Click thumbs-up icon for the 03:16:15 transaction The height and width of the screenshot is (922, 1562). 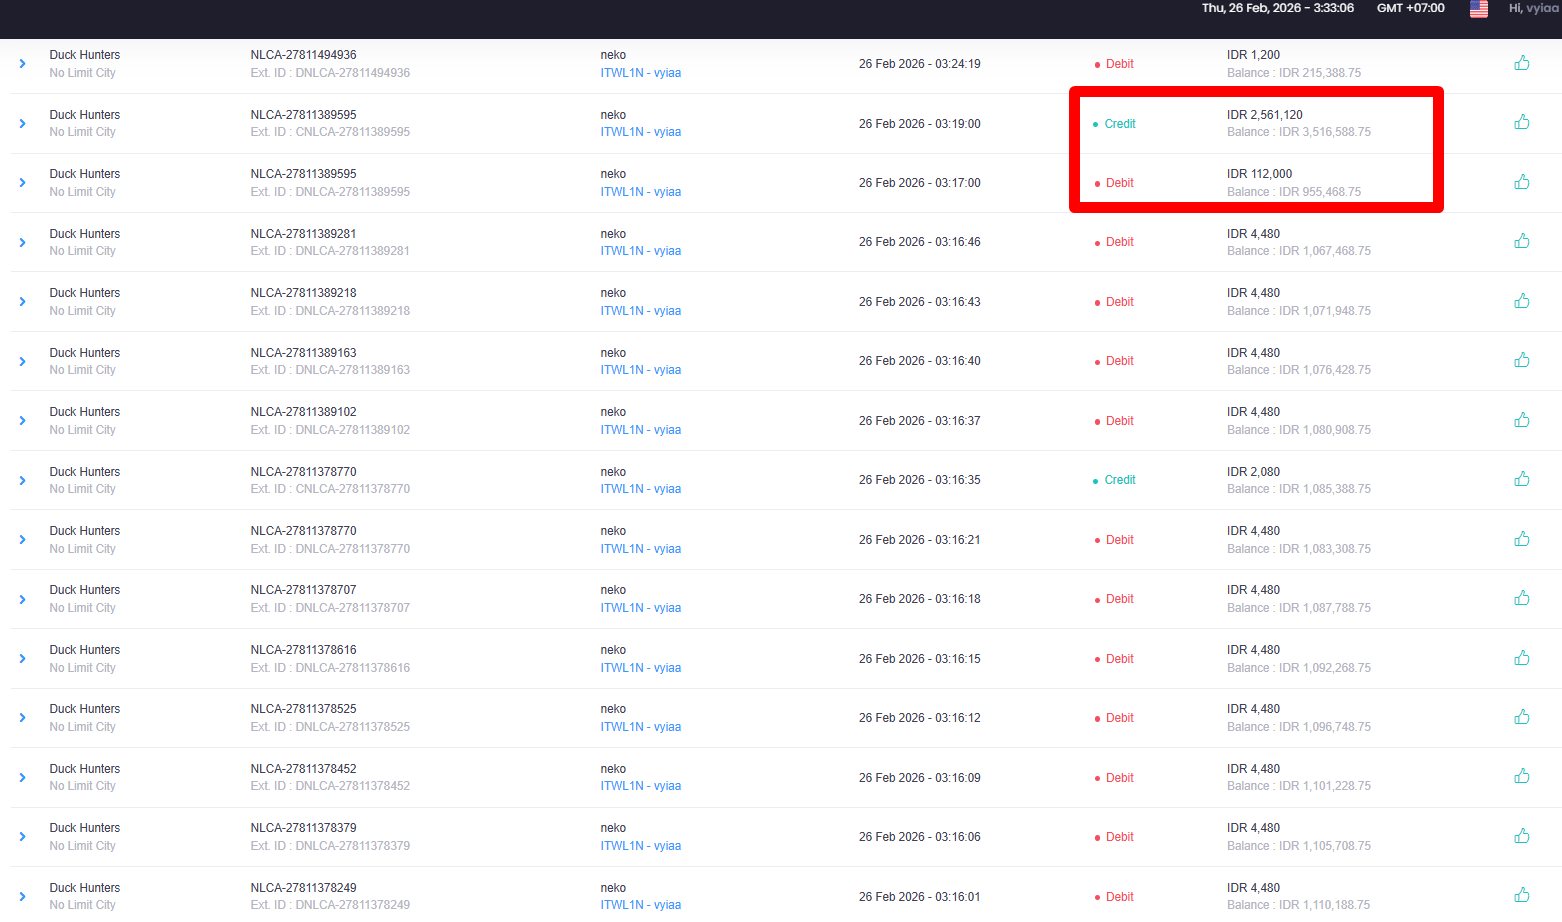(x=1522, y=658)
